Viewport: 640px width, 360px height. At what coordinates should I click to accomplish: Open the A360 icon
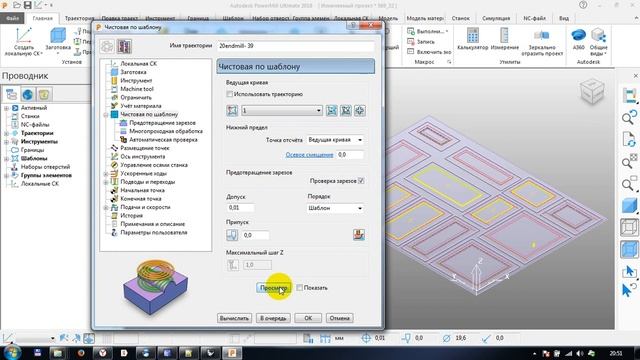[578, 35]
